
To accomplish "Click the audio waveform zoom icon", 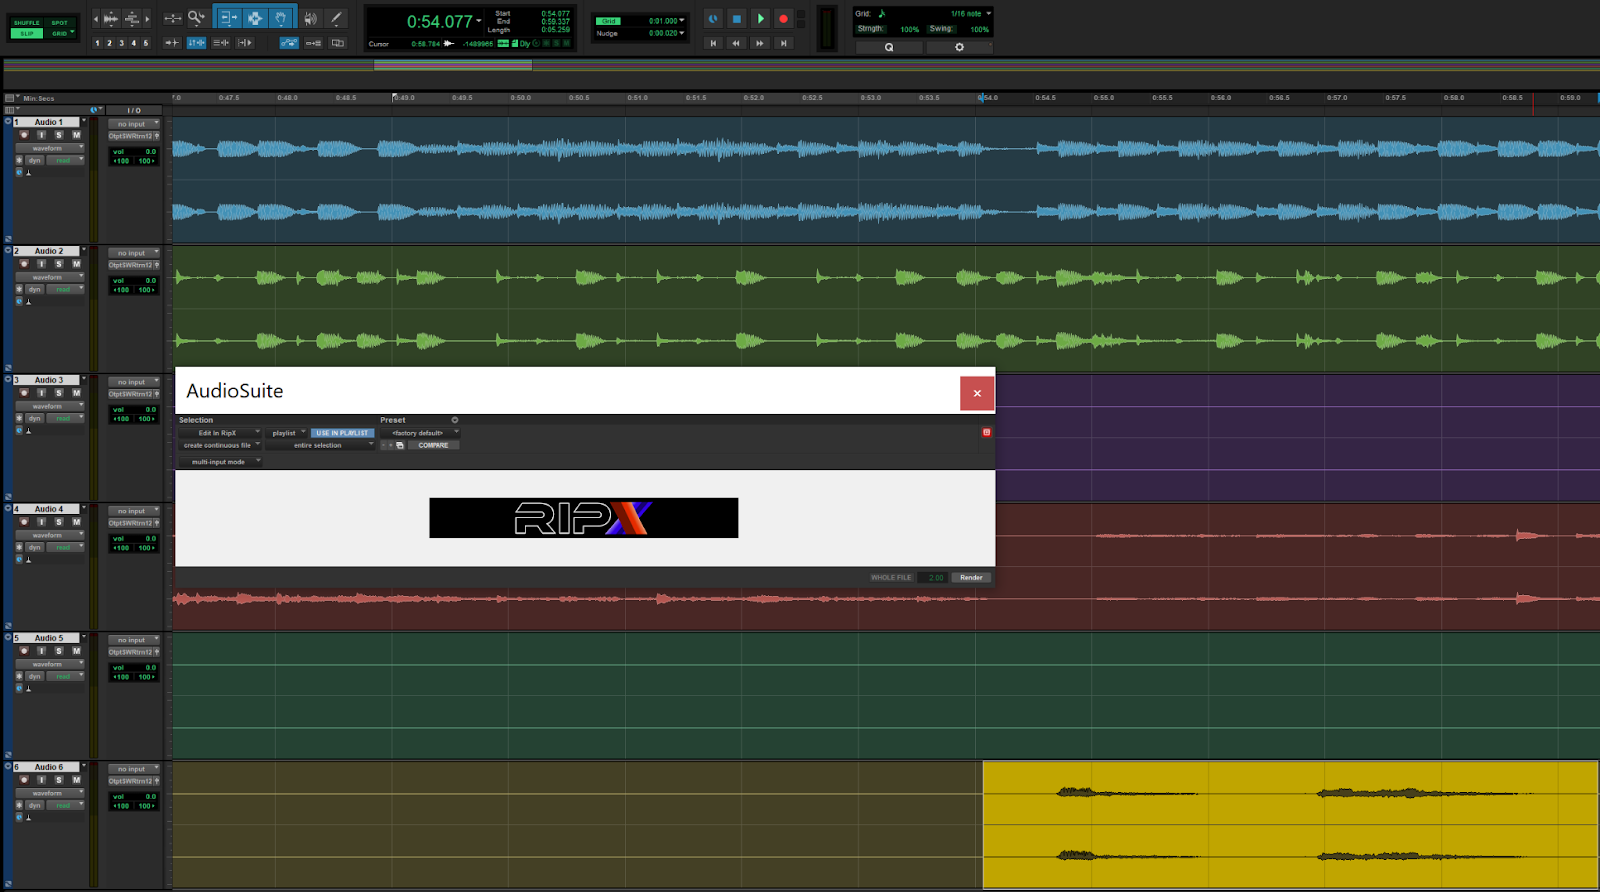I will click(x=110, y=18).
